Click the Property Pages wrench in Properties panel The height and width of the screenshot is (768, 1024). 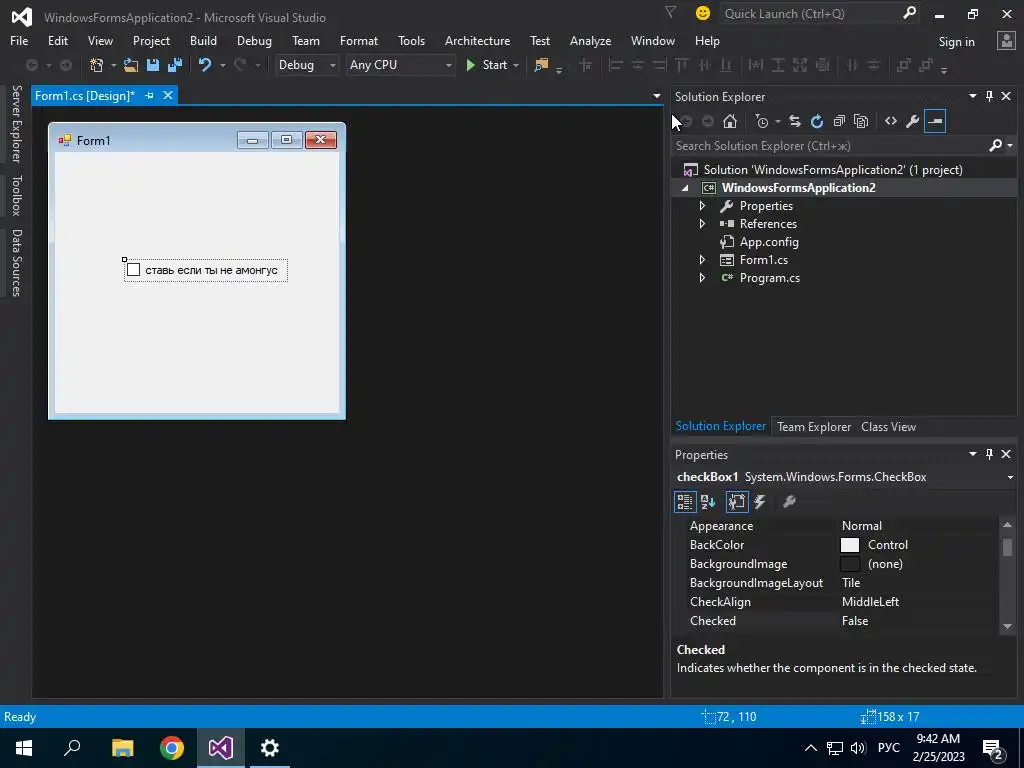click(x=789, y=502)
